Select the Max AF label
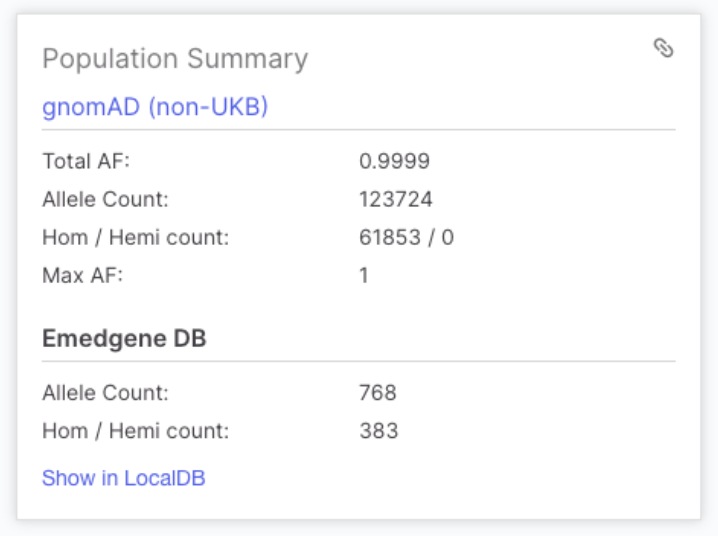The image size is (718, 536). [x=82, y=275]
